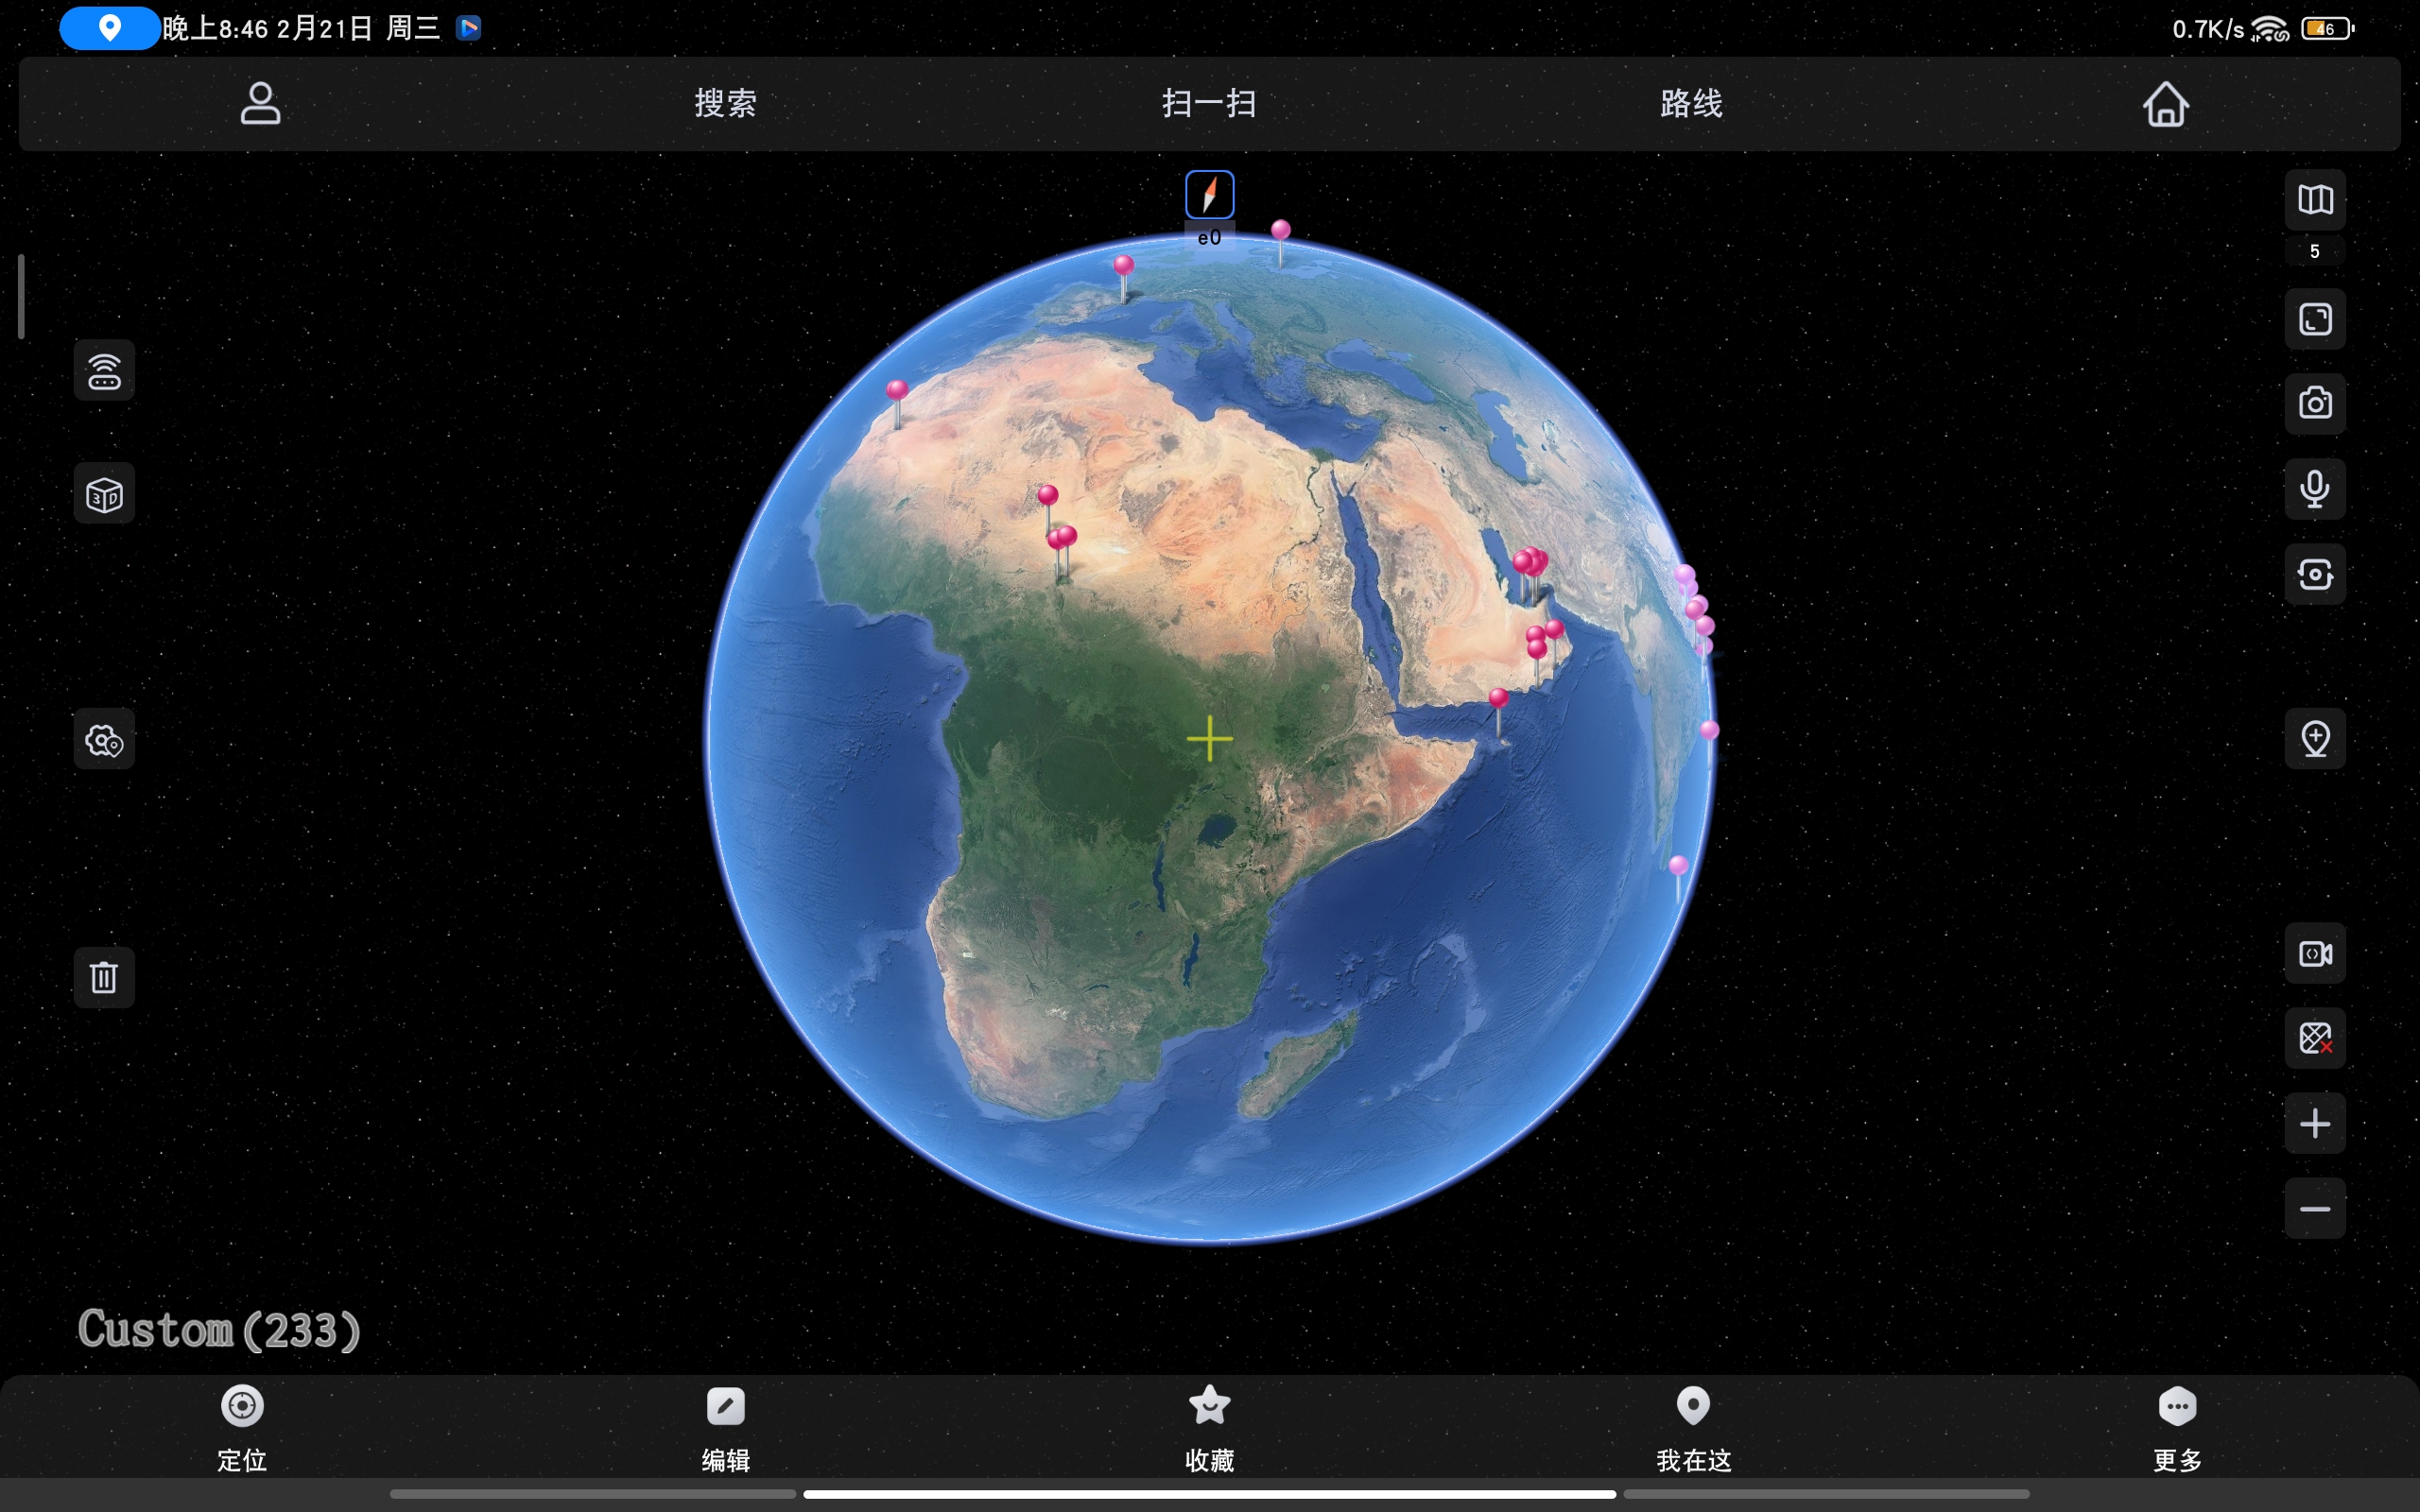2420x1512 pixels.
Task: Click the battery indicator
Action: 2327,29
